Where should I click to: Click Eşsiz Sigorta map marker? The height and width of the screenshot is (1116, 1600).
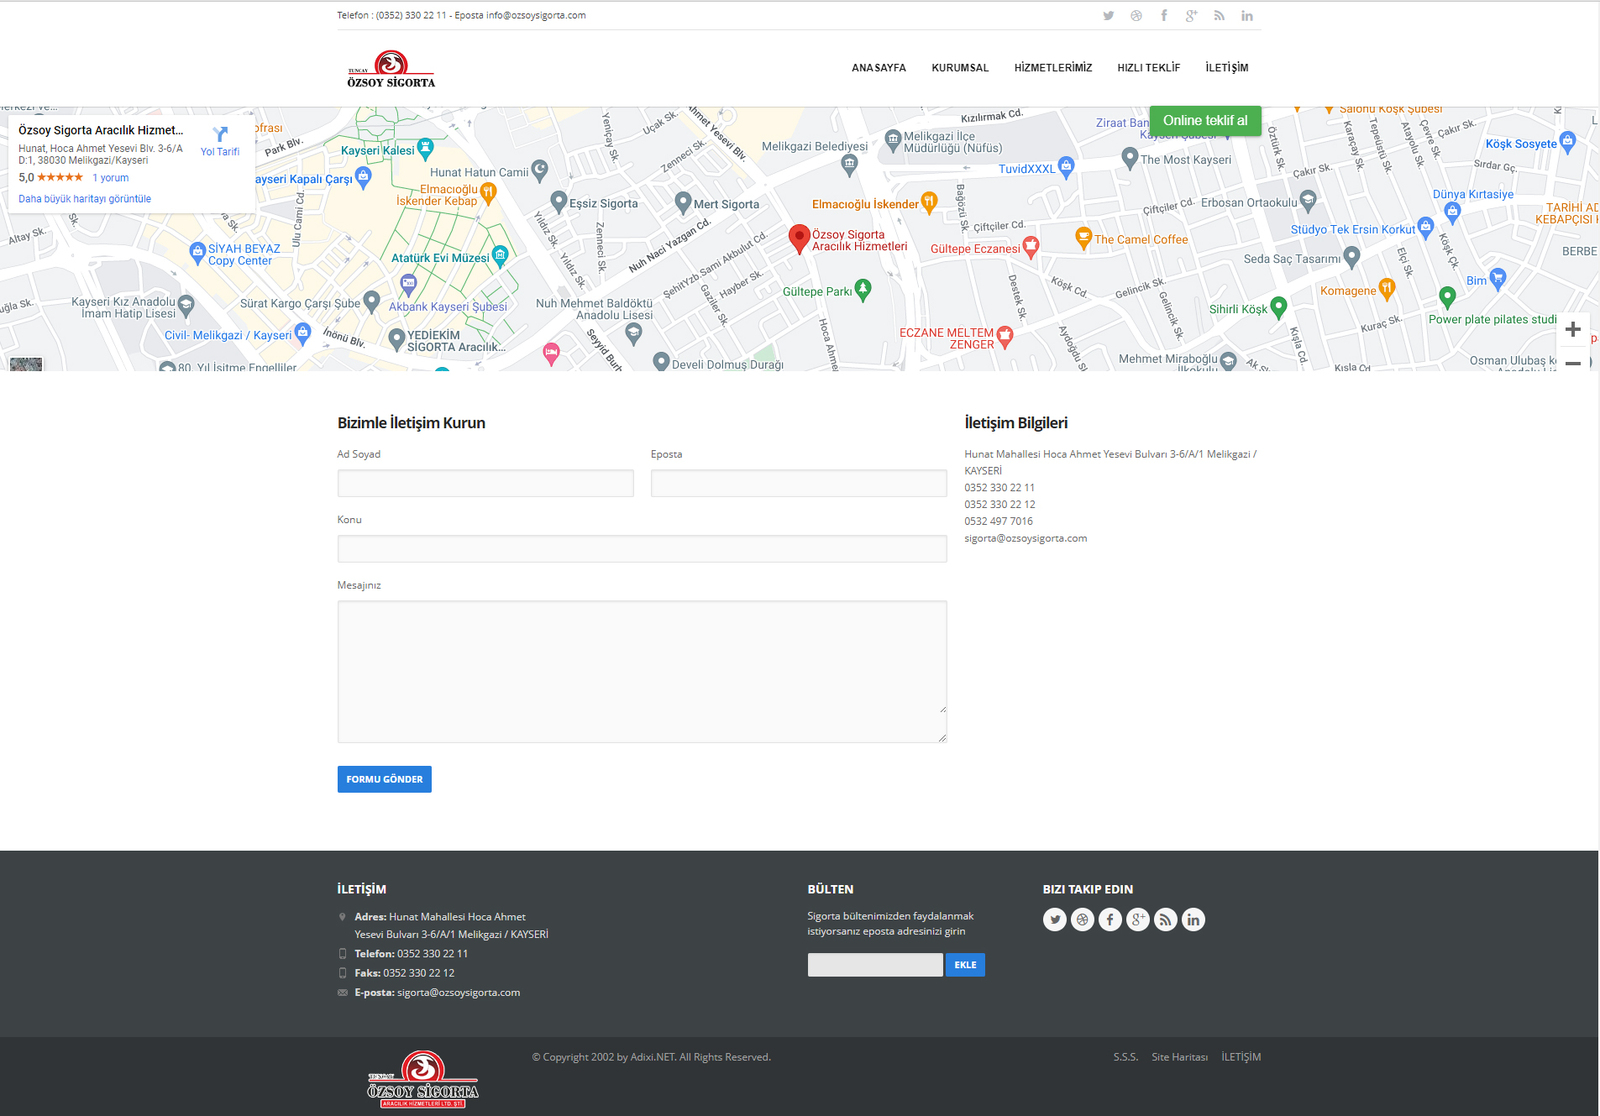559,202
